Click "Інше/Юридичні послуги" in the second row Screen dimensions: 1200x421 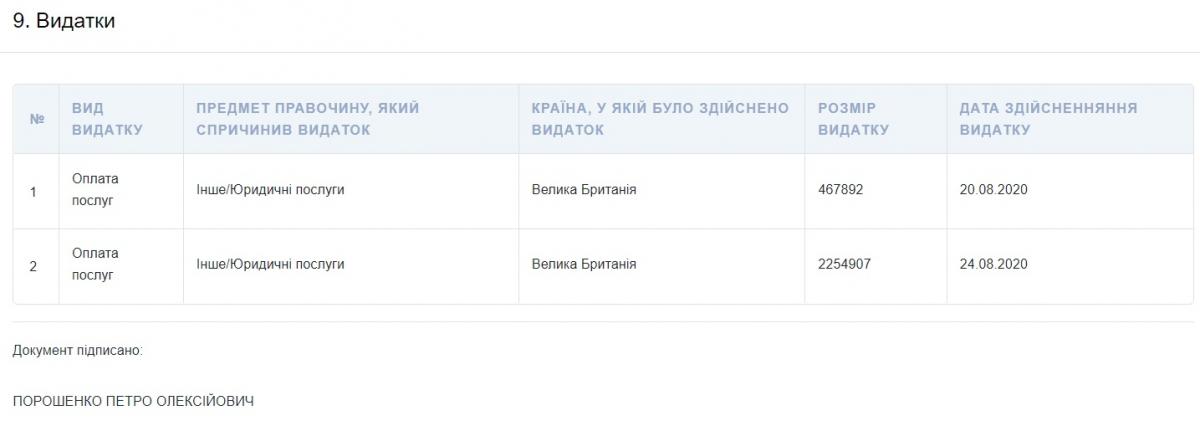click(270, 265)
